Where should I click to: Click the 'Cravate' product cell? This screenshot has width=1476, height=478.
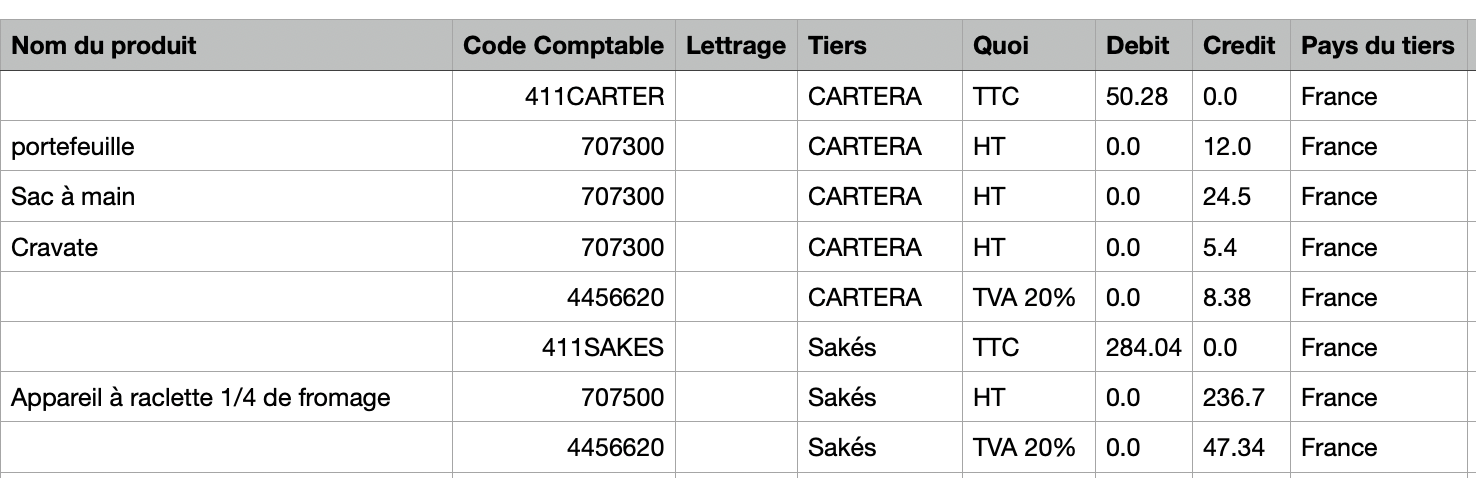pos(226,247)
